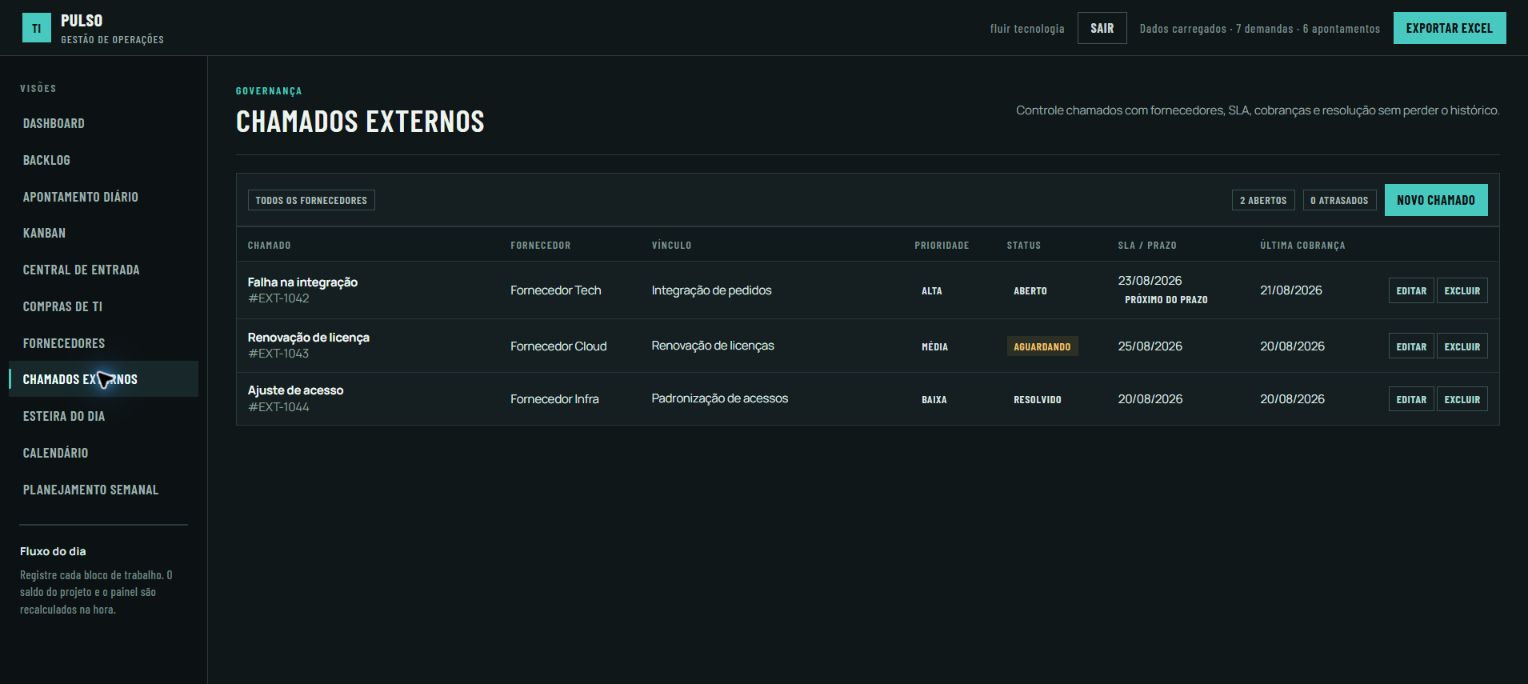Click the fluir tecnologia user label
The height and width of the screenshot is (684, 1528).
[x=1027, y=29]
